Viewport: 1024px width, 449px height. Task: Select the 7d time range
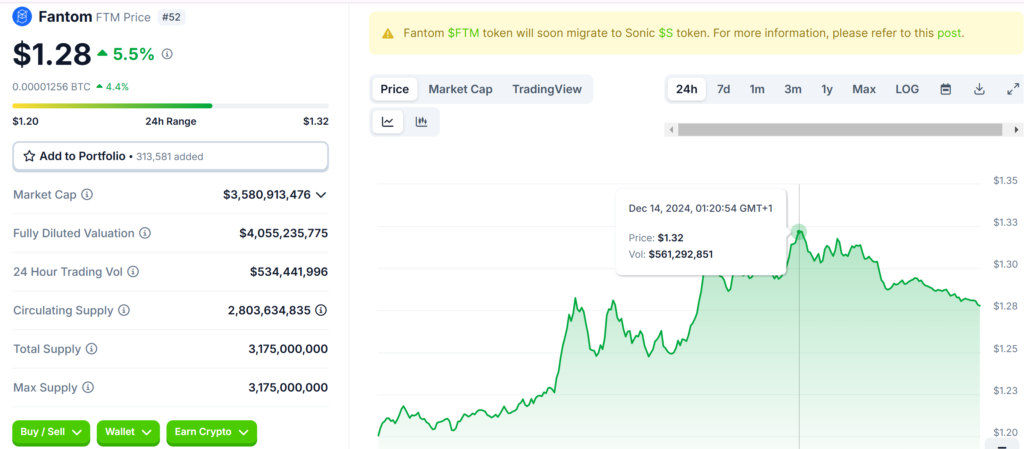pyautogui.click(x=723, y=89)
